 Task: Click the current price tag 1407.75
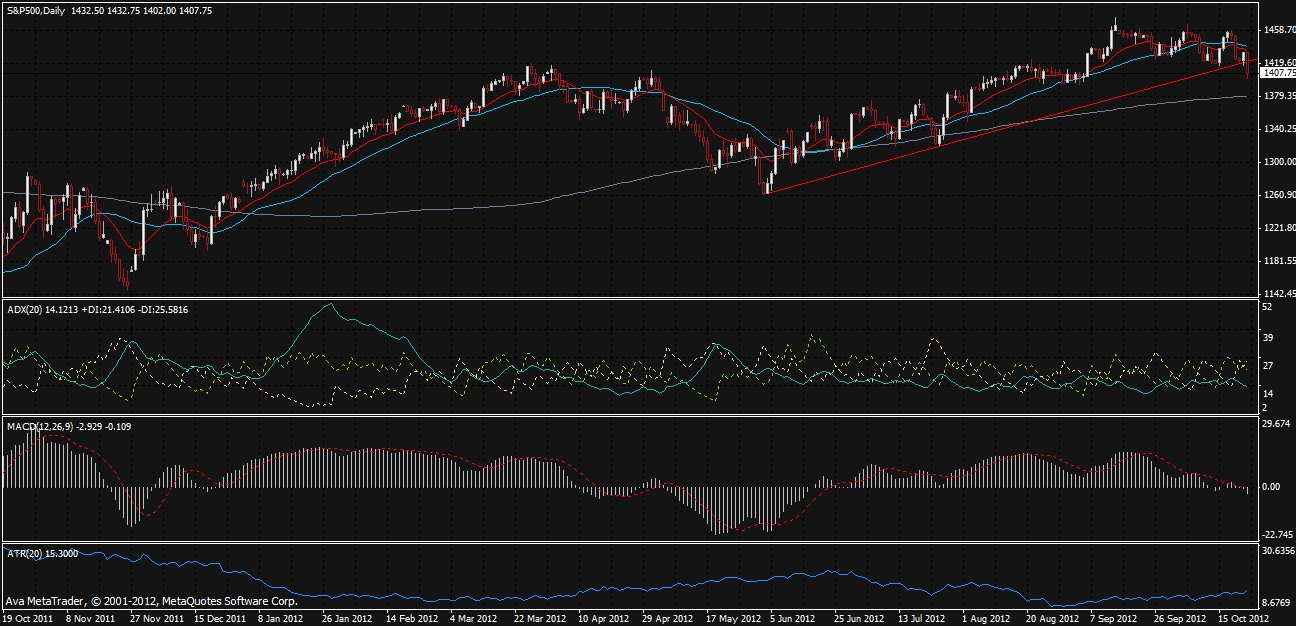click(1273, 73)
